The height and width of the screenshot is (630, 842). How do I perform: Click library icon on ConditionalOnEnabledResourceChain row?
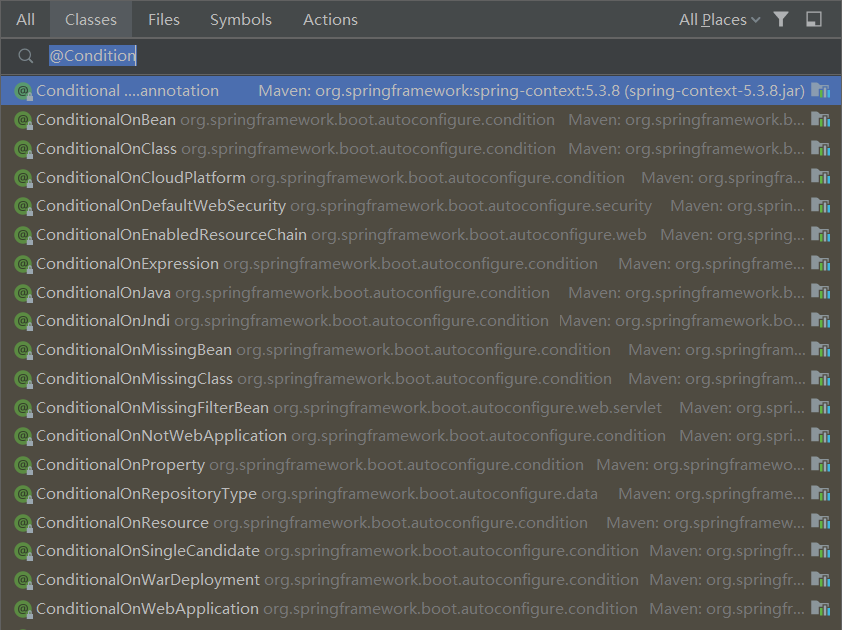(x=821, y=234)
